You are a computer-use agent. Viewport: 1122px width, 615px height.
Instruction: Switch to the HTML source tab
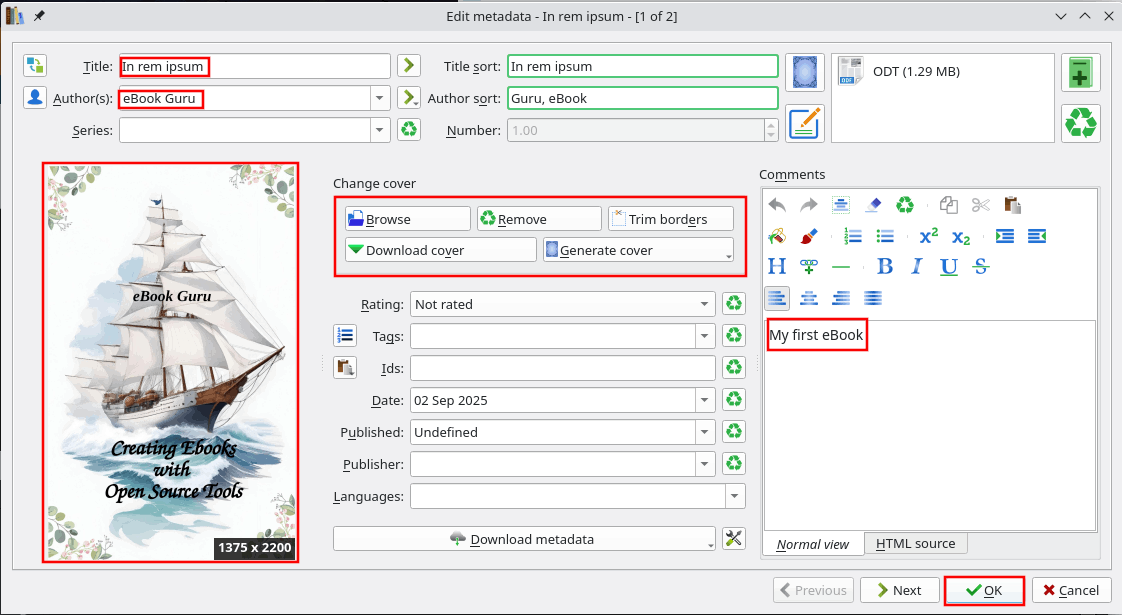pos(915,543)
